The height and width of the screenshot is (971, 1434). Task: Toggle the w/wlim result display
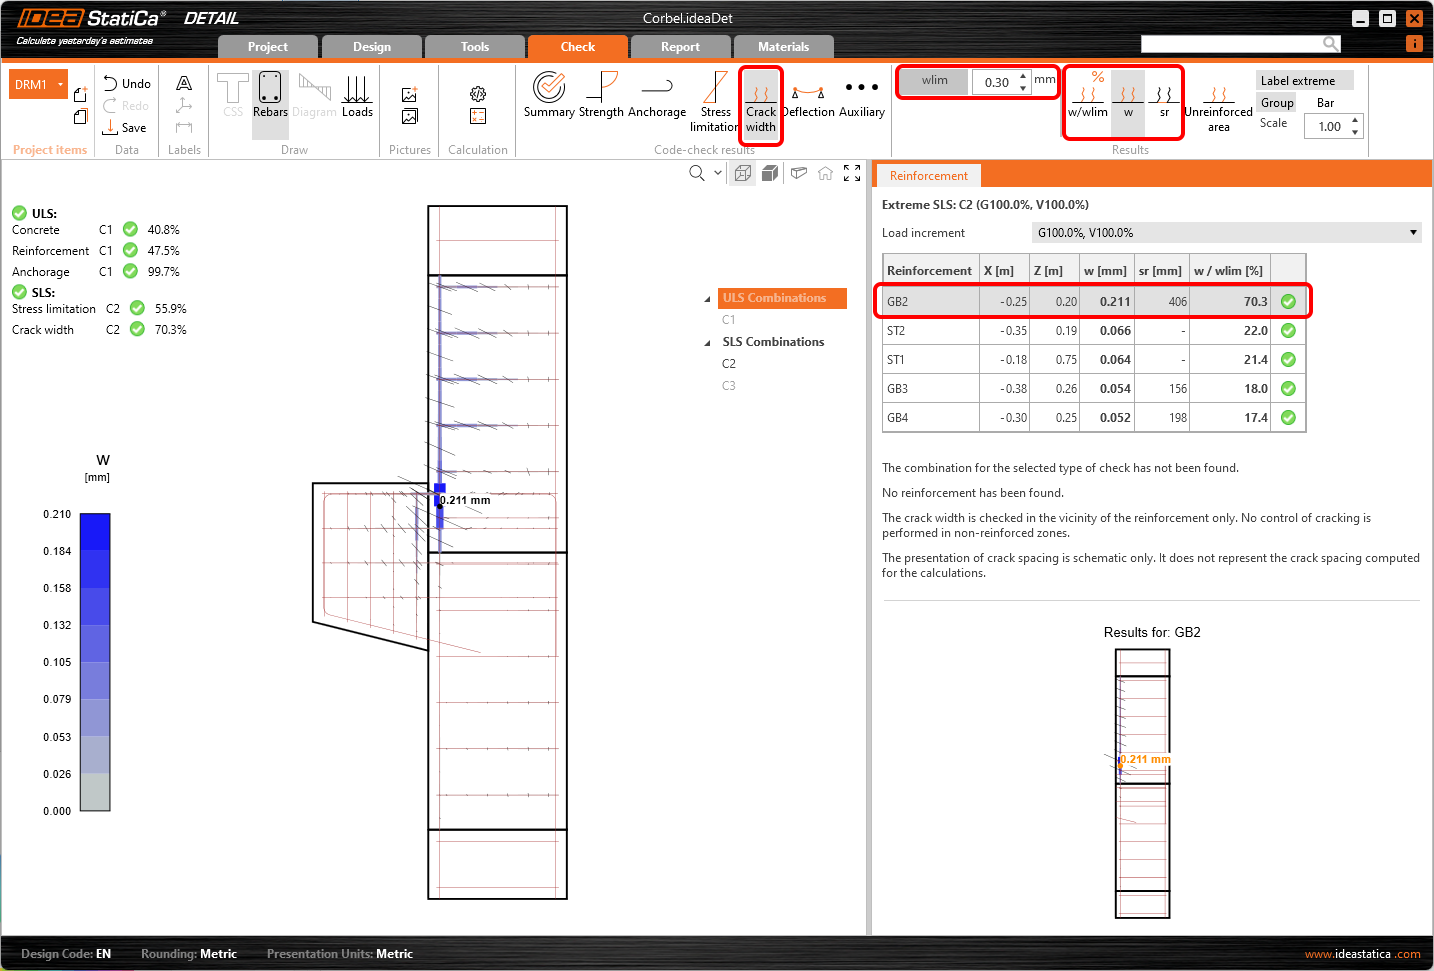click(x=1087, y=100)
